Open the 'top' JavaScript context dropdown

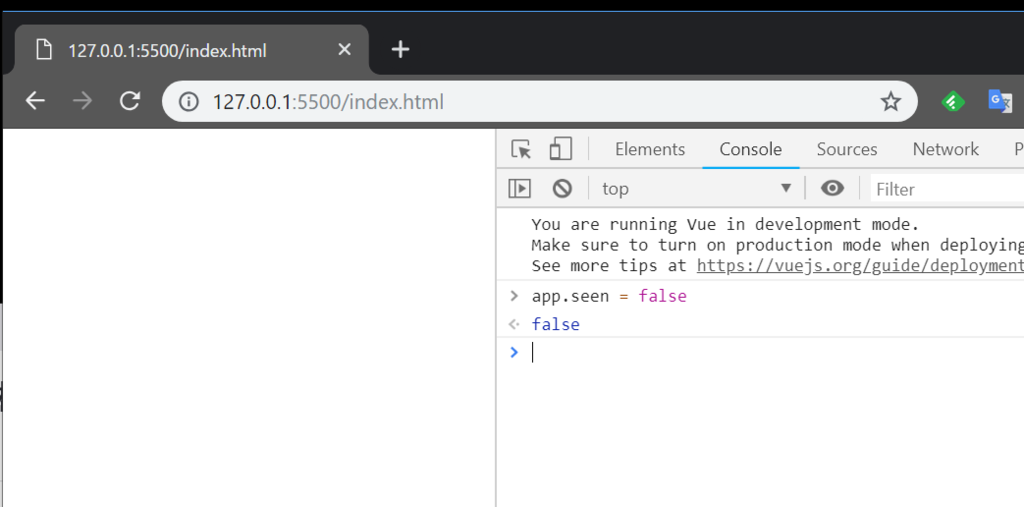pos(696,189)
